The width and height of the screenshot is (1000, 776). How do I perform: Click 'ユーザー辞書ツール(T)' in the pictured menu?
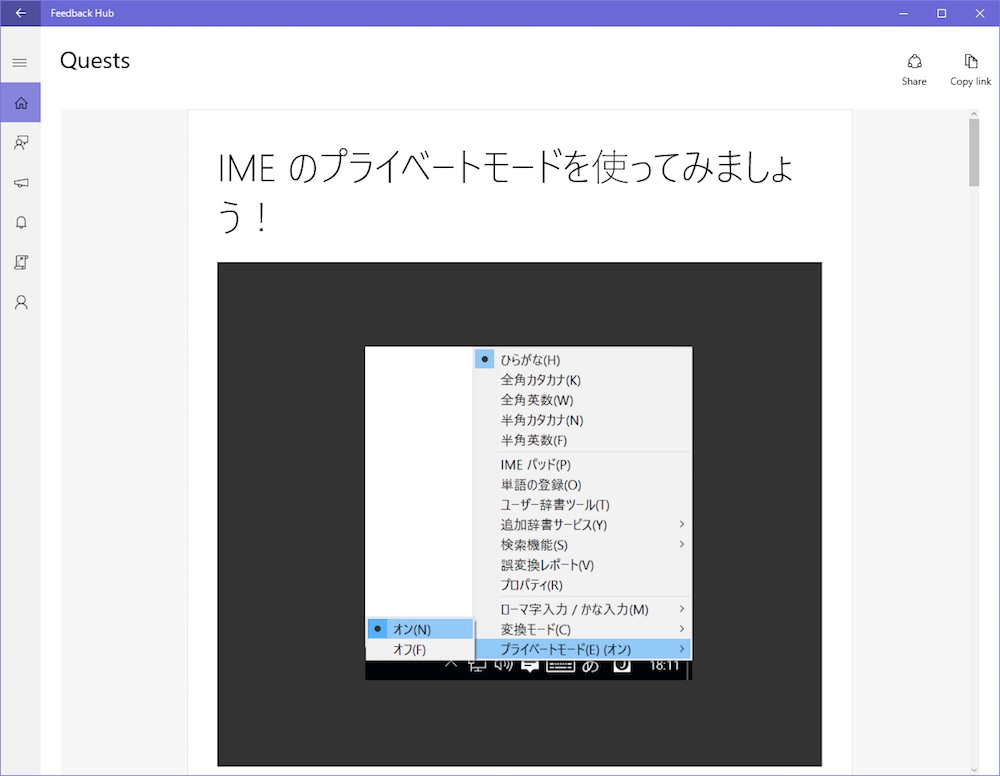[x=555, y=505]
